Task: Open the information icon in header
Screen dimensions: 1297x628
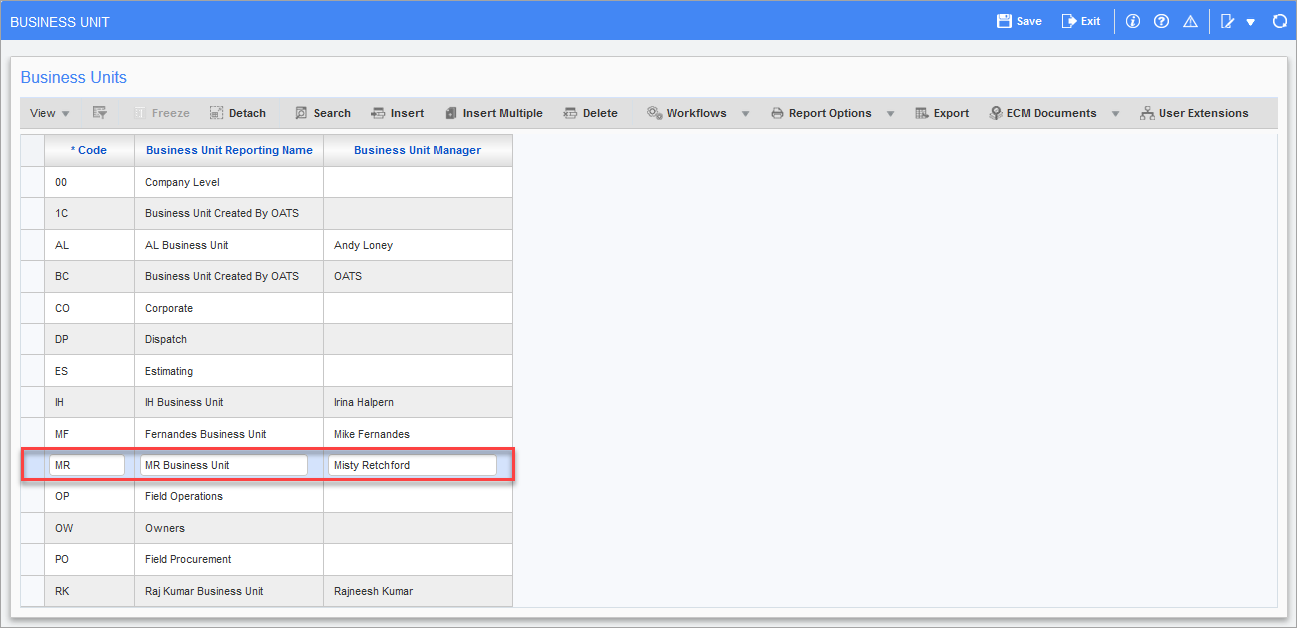Action: [1133, 21]
